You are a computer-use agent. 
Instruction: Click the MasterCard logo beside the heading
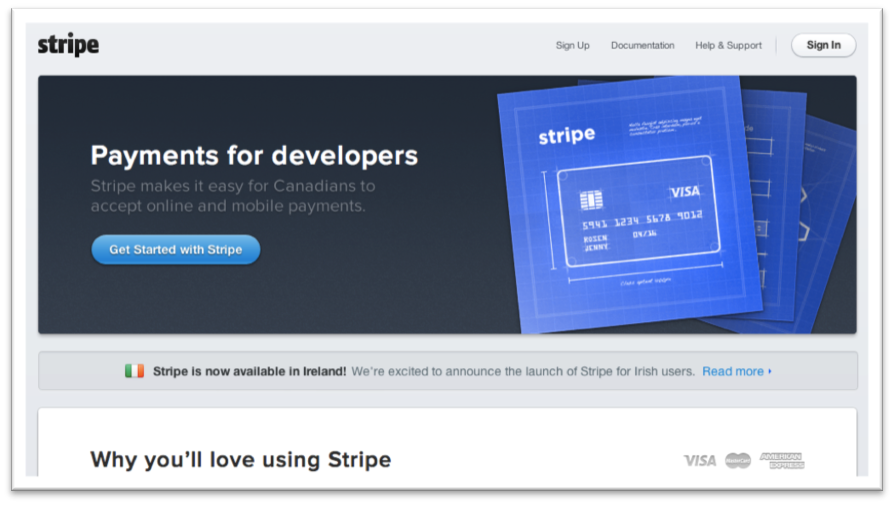click(738, 460)
